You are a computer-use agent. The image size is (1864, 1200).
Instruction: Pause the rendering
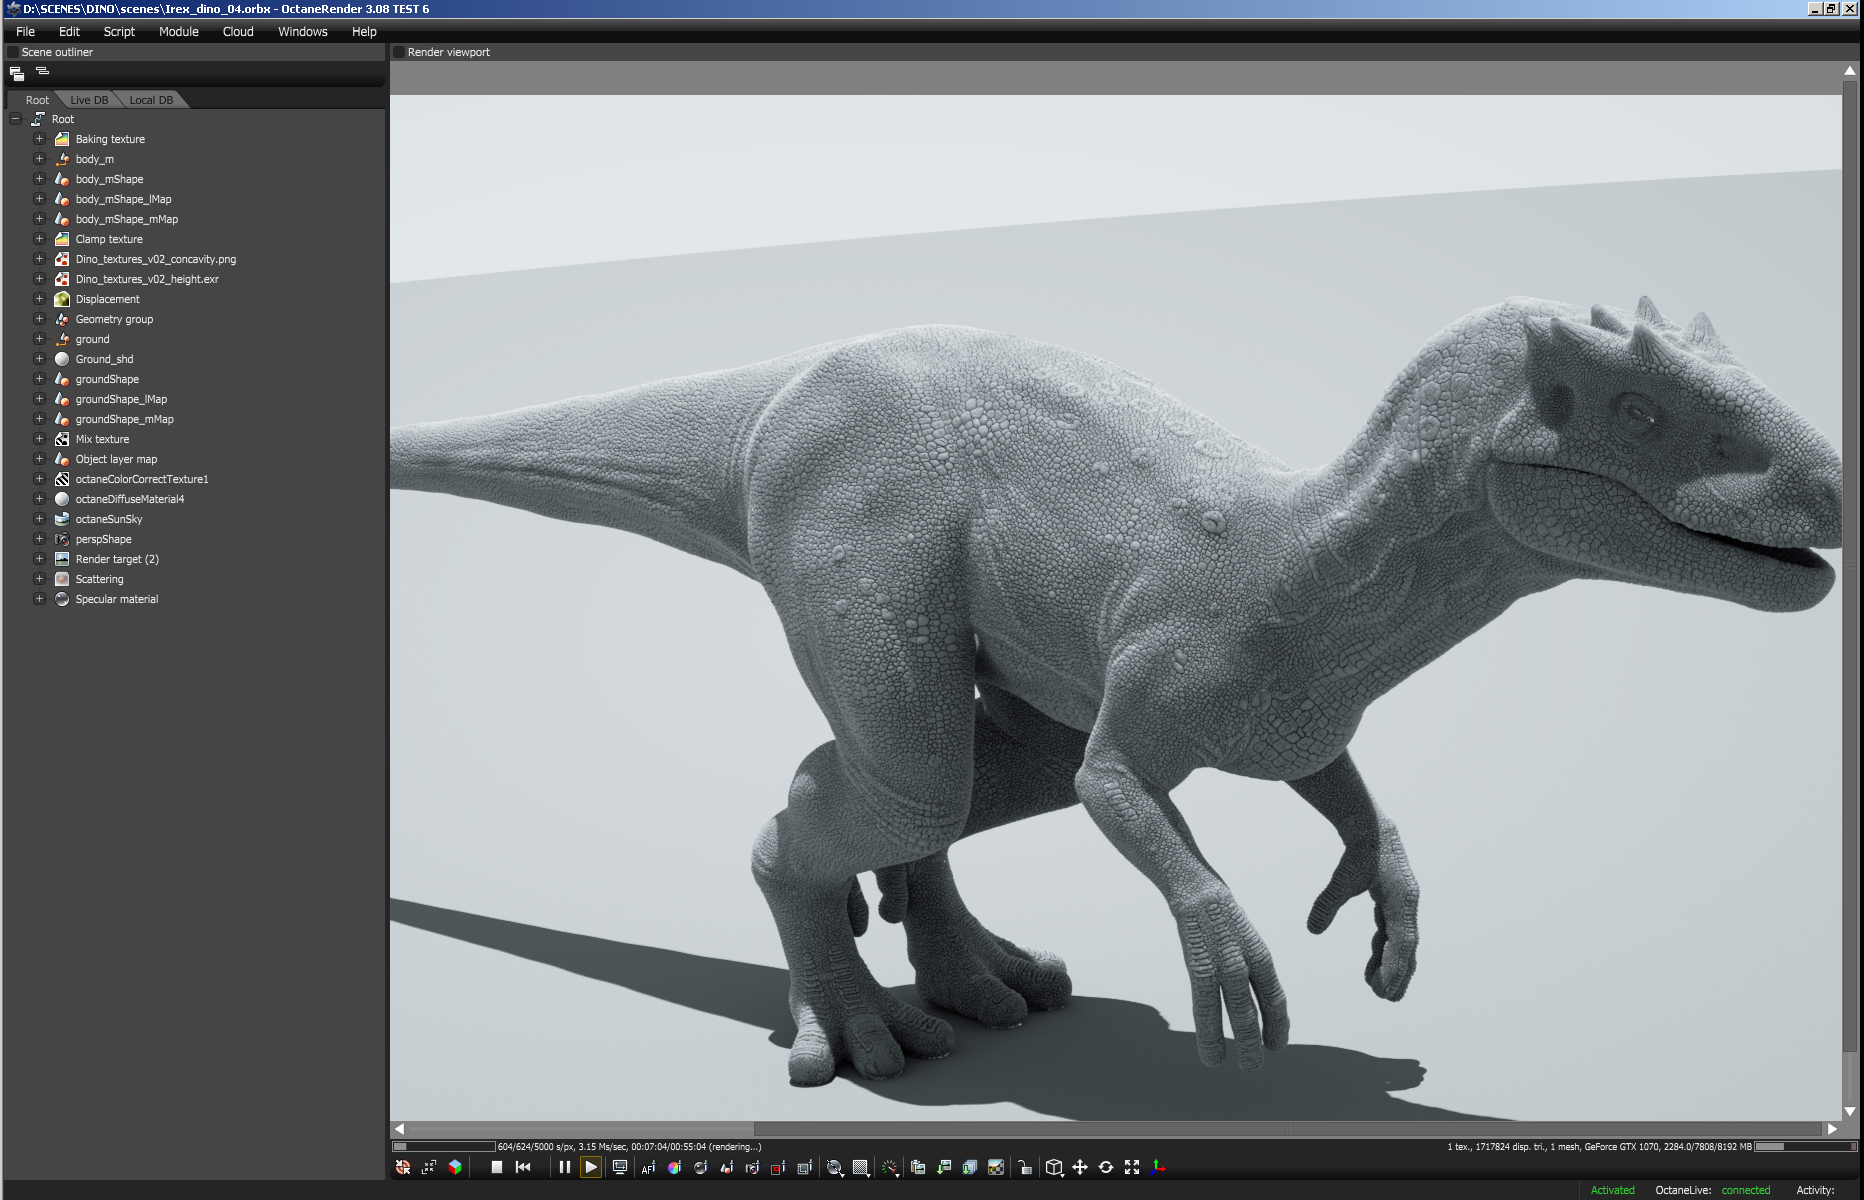564,1167
